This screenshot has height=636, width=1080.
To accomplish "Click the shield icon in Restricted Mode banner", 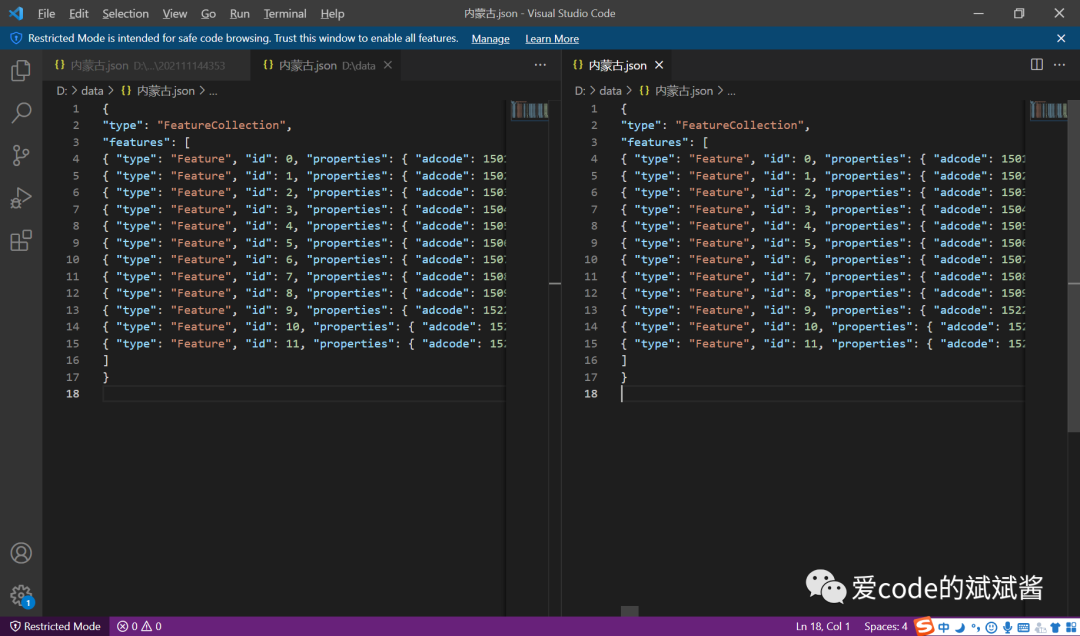I will (16, 39).
